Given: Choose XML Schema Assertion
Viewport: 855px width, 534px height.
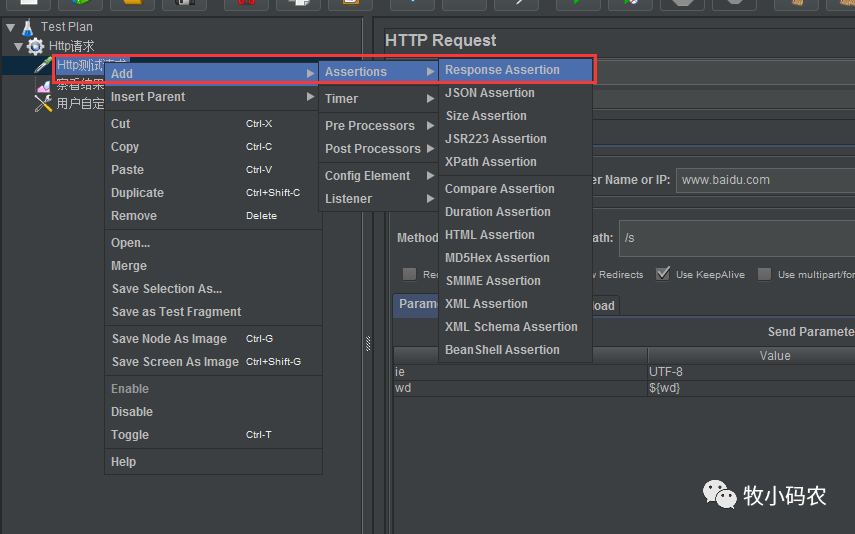Looking at the screenshot, I should point(515,326).
